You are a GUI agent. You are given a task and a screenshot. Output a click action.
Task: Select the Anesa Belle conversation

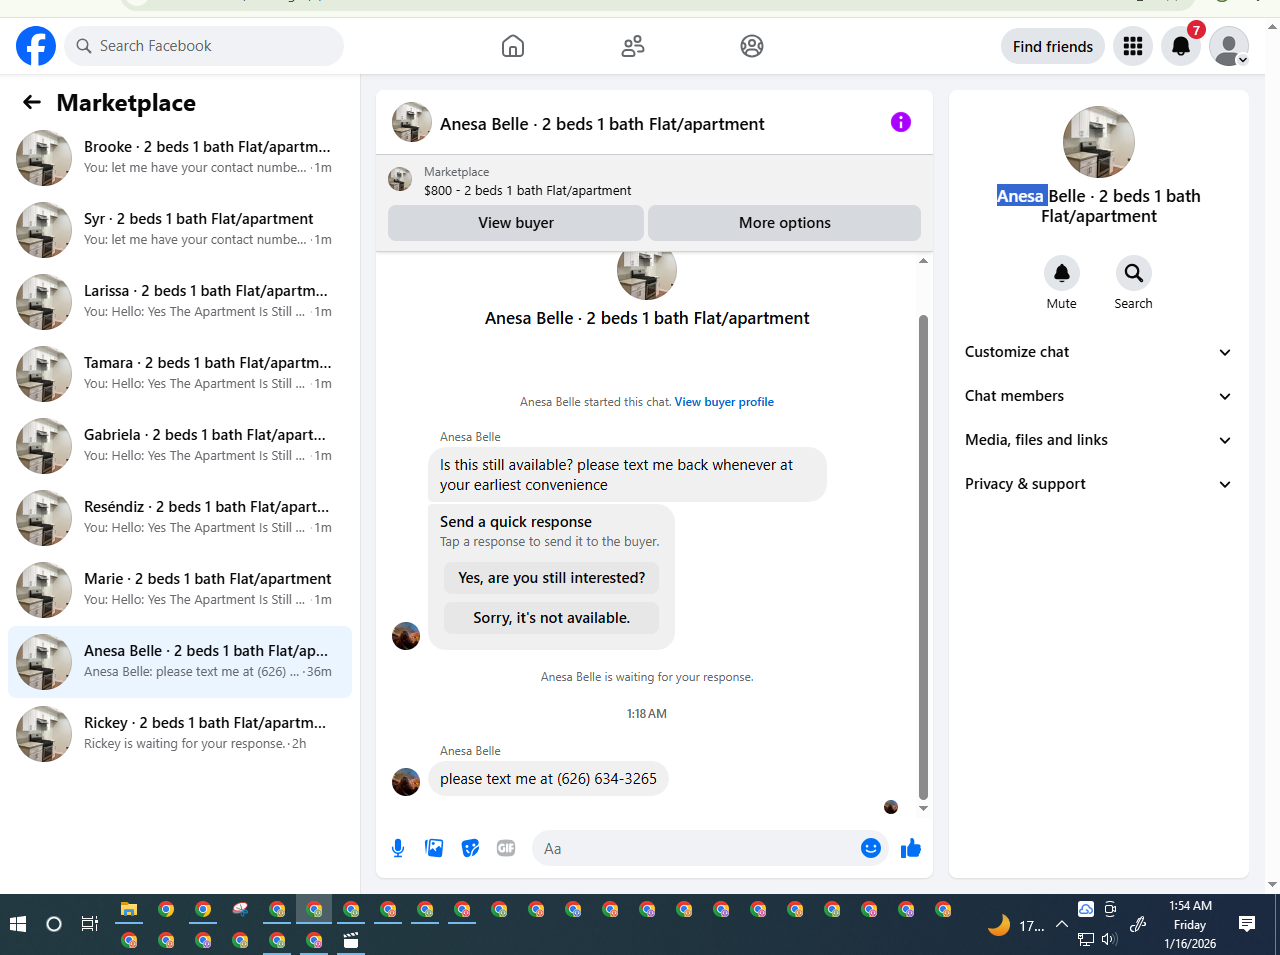tap(180, 662)
